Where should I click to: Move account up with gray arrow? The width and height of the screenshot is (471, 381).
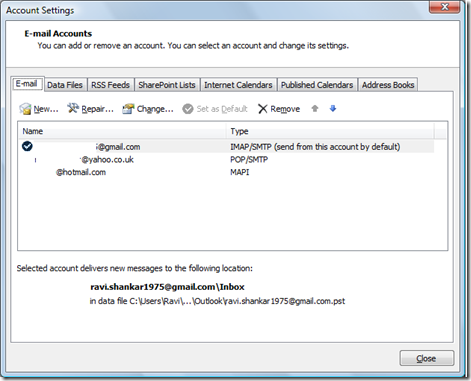315,108
